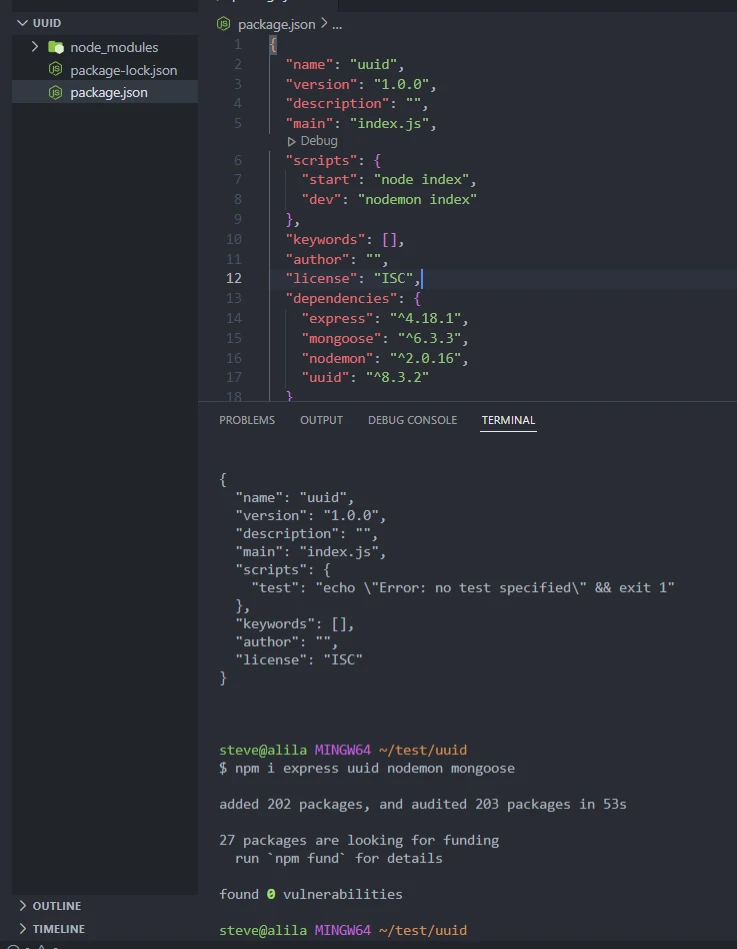Screen dimensions: 737x949
Task: Click the last terminal prompt line
Action: coord(343,930)
